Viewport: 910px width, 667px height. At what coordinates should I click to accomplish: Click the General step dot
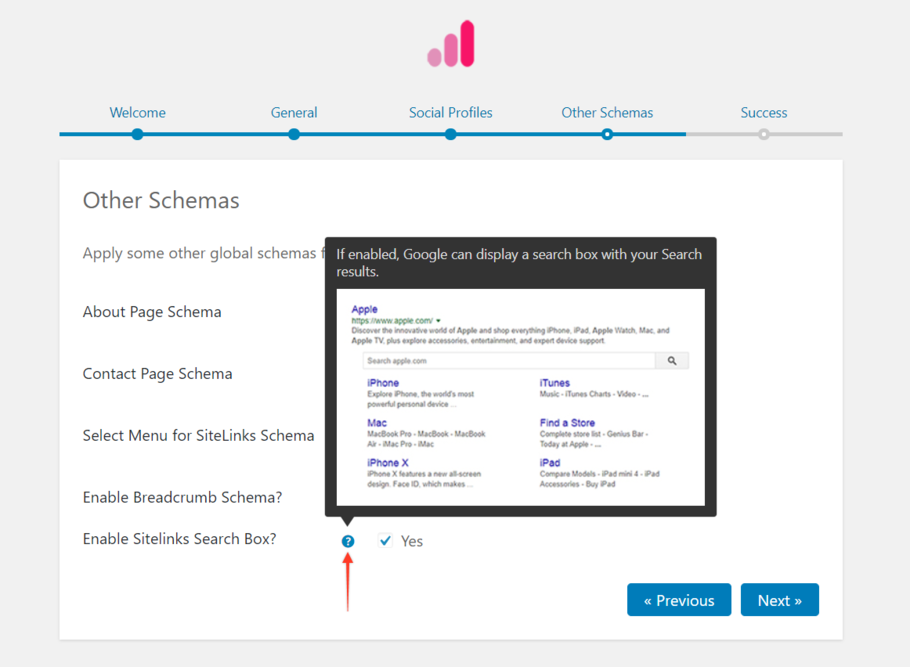pos(294,133)
